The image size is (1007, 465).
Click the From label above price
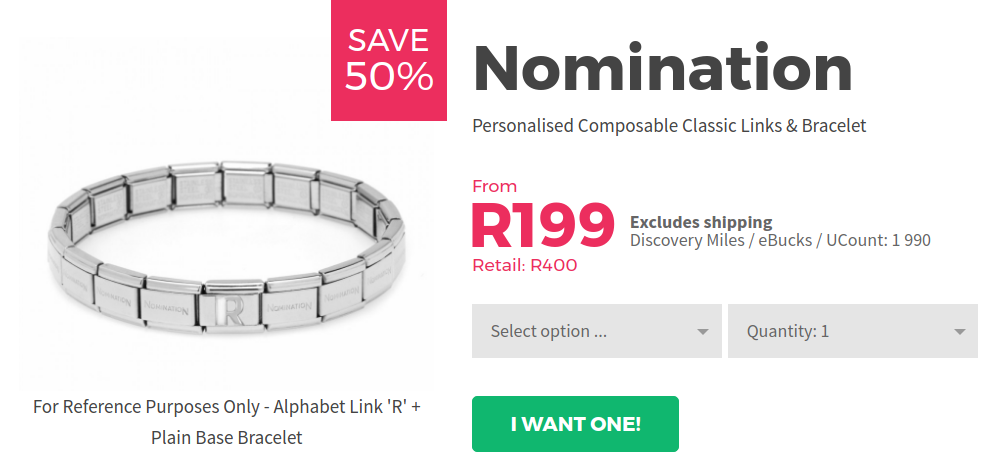[494, 186]
